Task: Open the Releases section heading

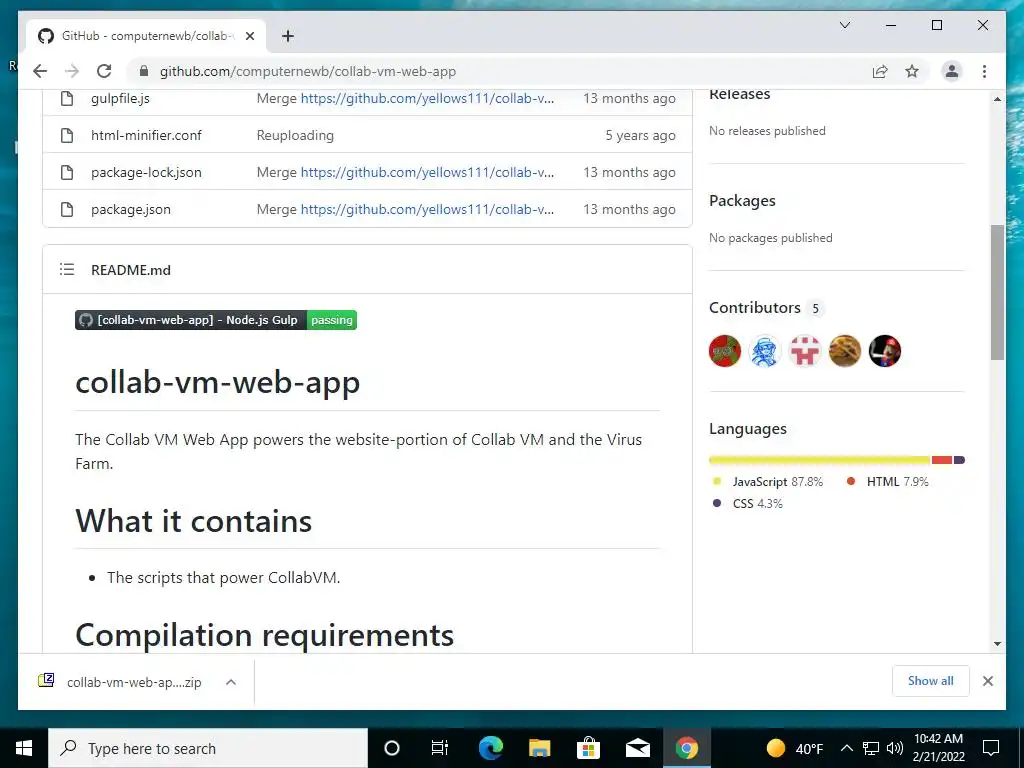Action: (739, 94)
